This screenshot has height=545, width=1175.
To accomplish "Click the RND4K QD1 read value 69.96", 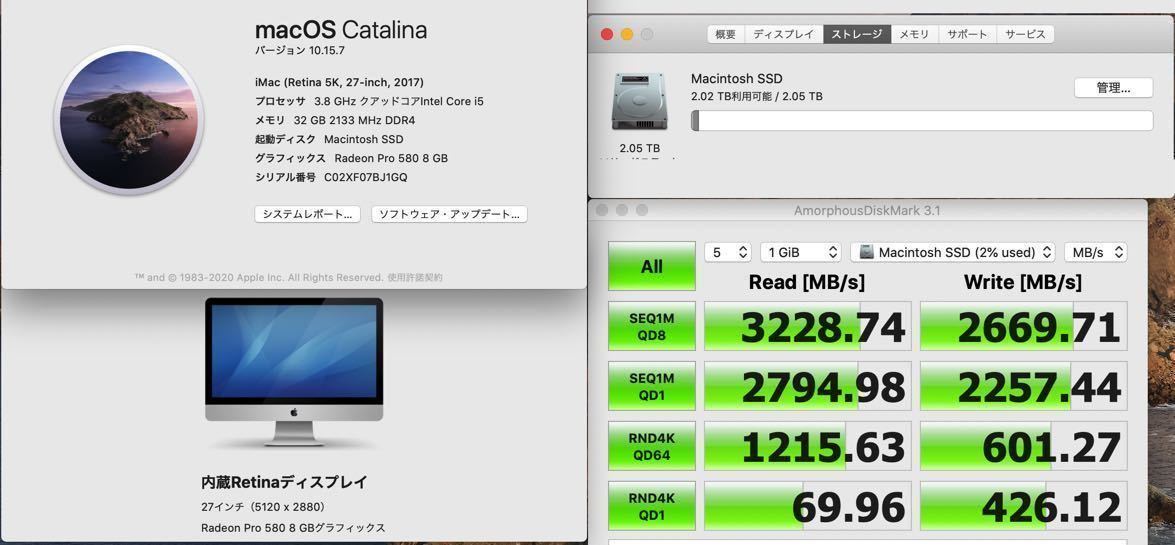I will click(x=808, y=506).
